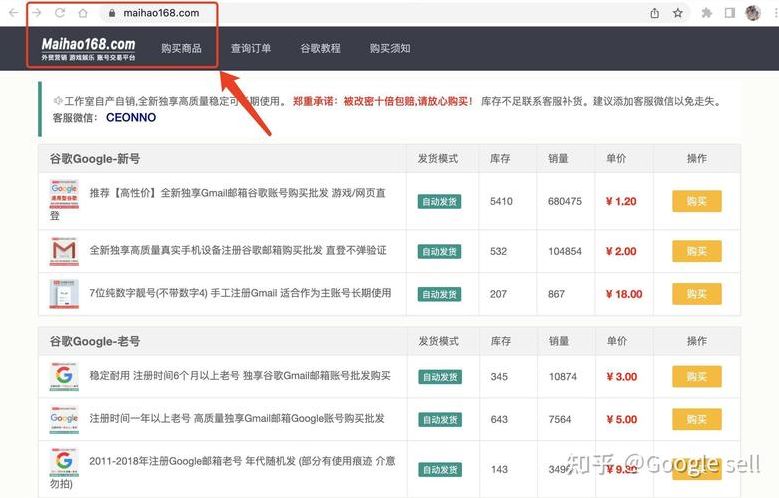Click 自动发货 badge in the ¥1.20 row

[x=439, y=202]
